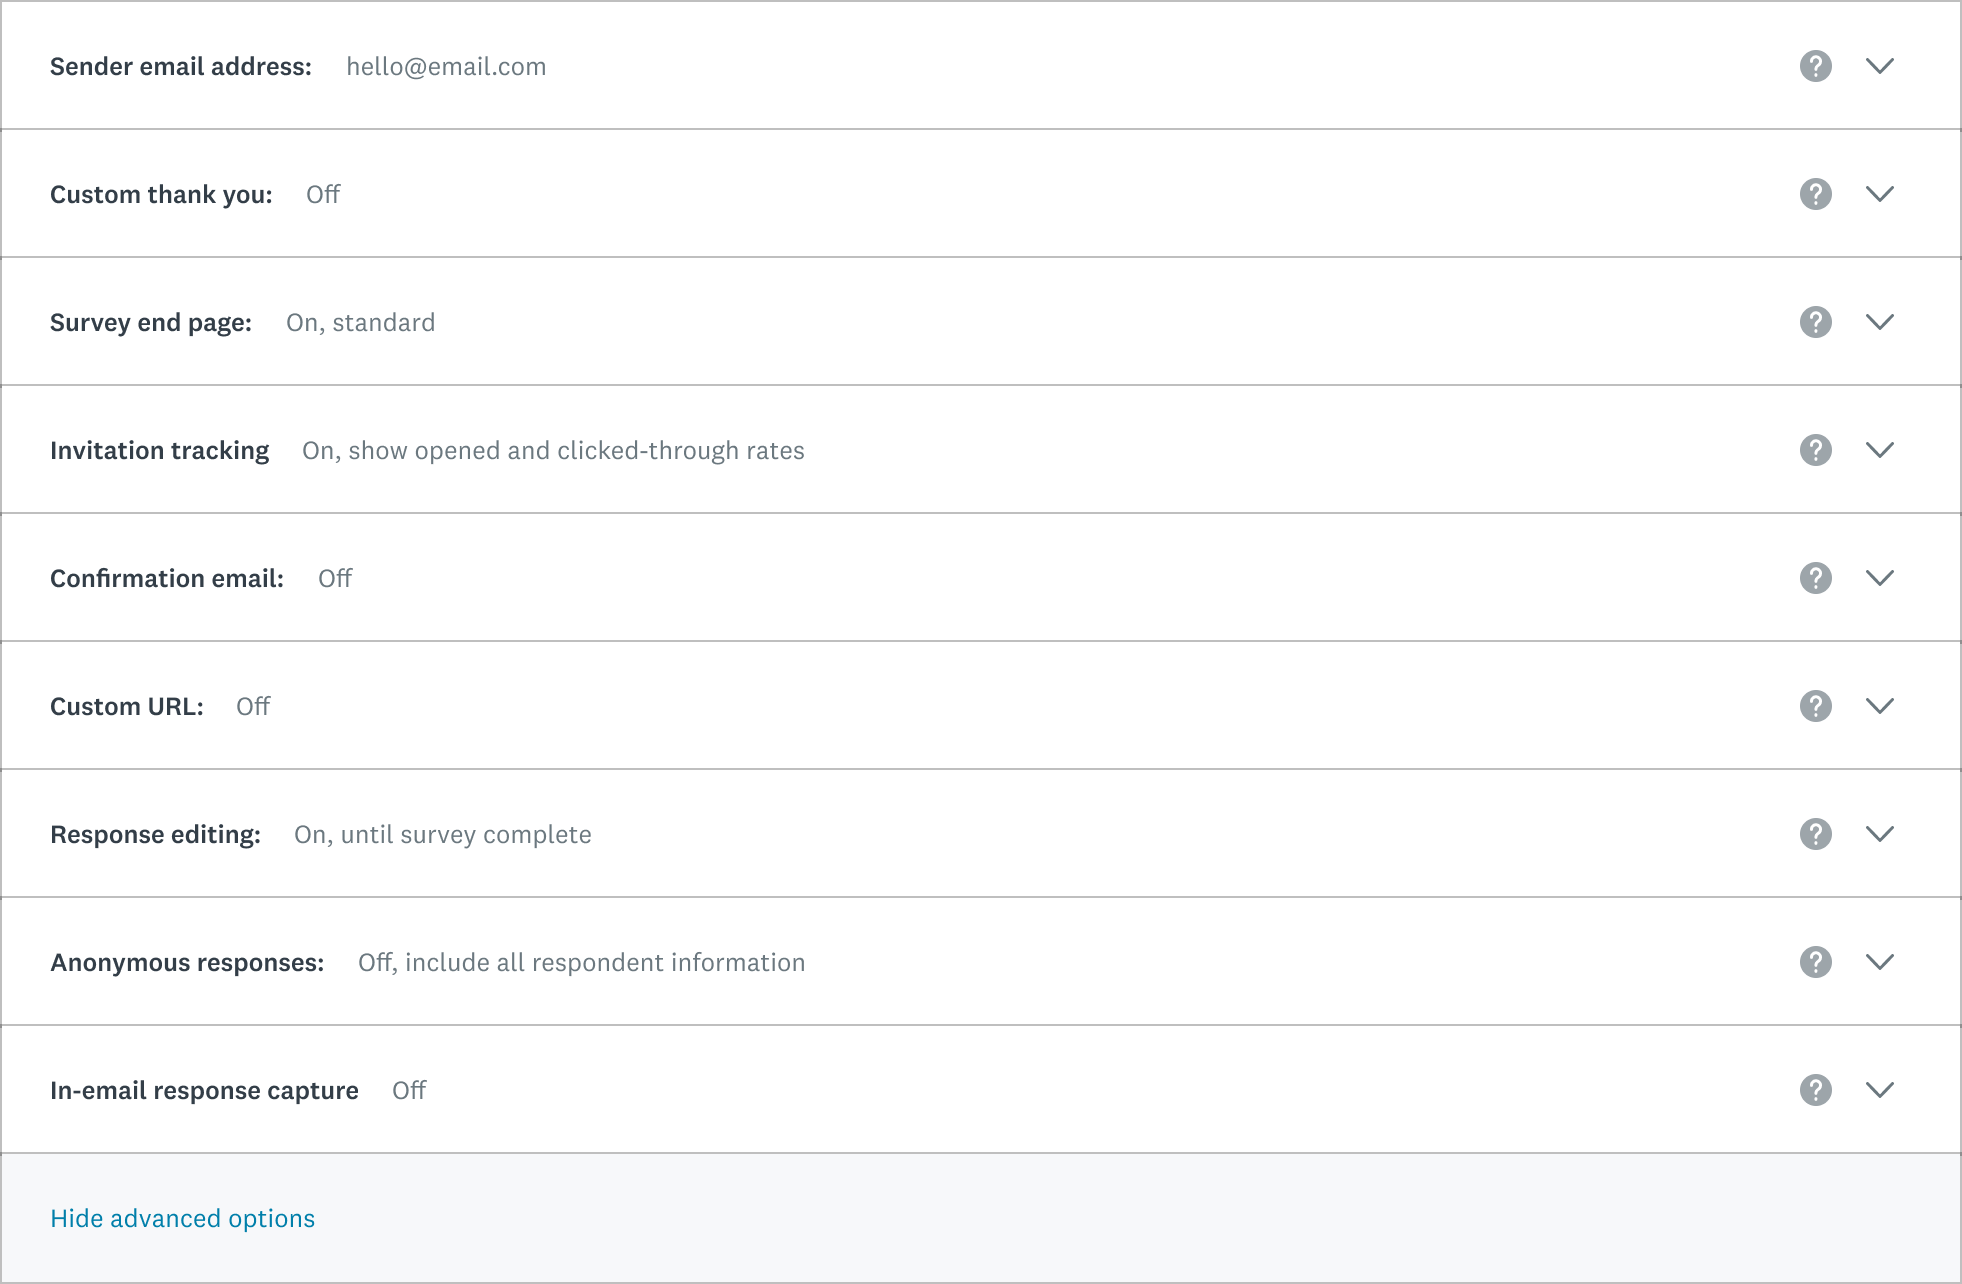Click the hello@email.com sender address value

(x=446, y=67)
